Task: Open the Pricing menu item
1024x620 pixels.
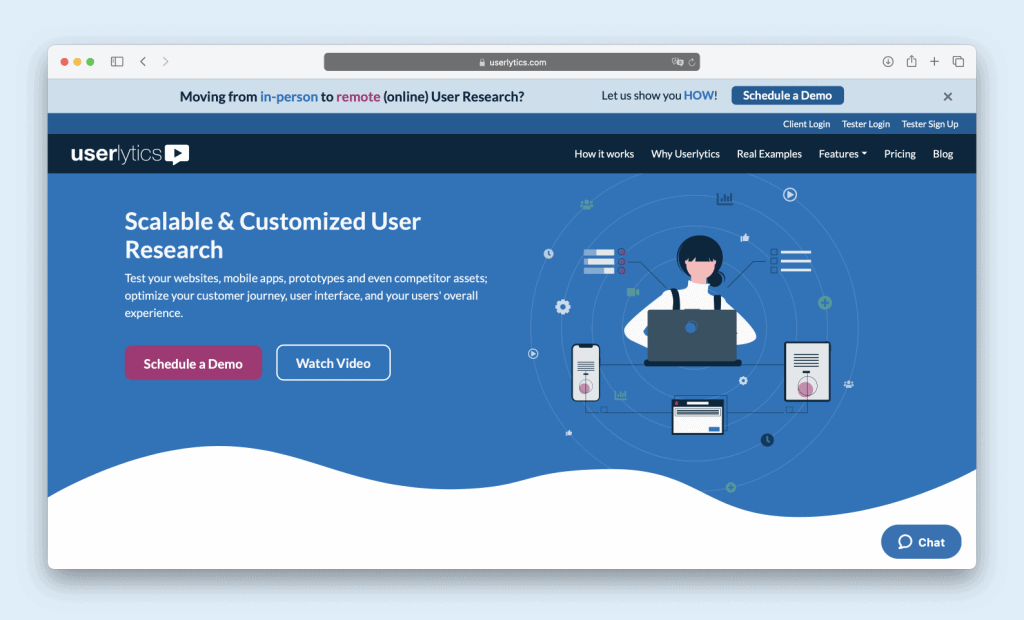Action: pyautogui.click(x=900, y=154)
